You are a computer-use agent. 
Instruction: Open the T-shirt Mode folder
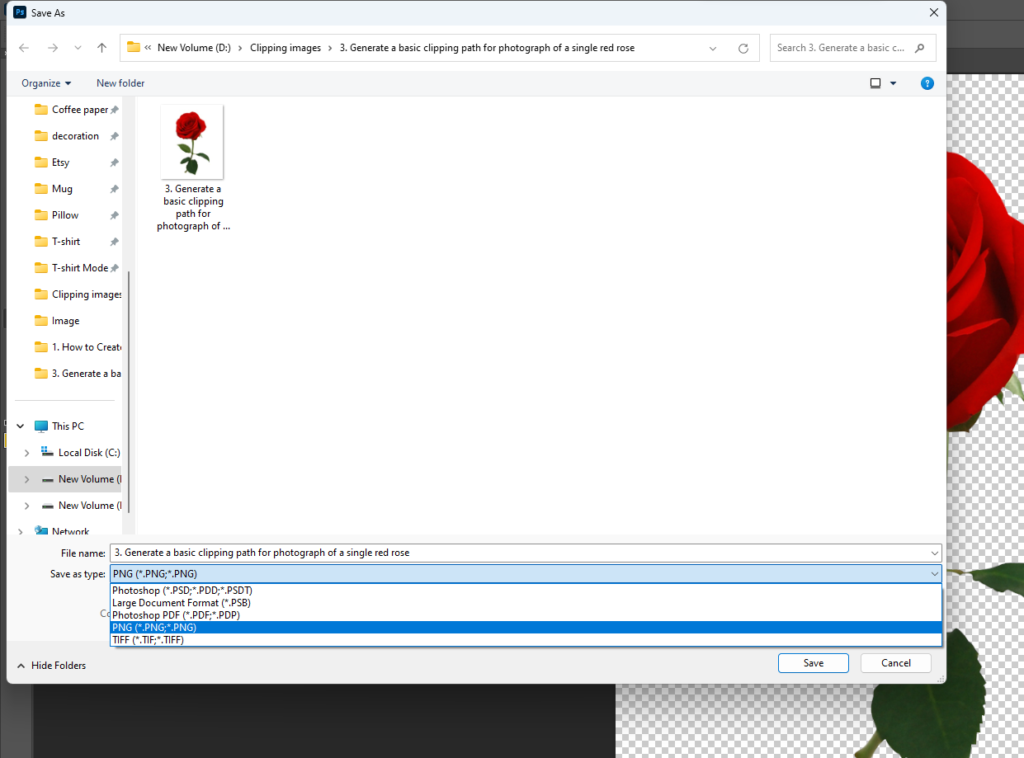click(76, 268)
